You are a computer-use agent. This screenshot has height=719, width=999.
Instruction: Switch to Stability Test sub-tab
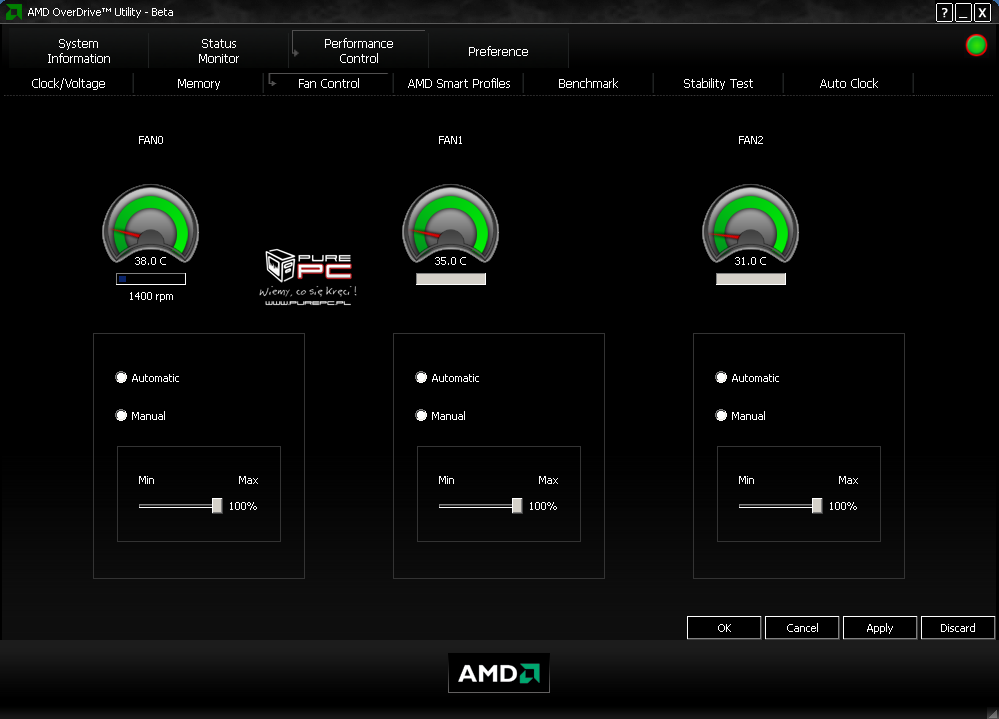coord(718,83)
